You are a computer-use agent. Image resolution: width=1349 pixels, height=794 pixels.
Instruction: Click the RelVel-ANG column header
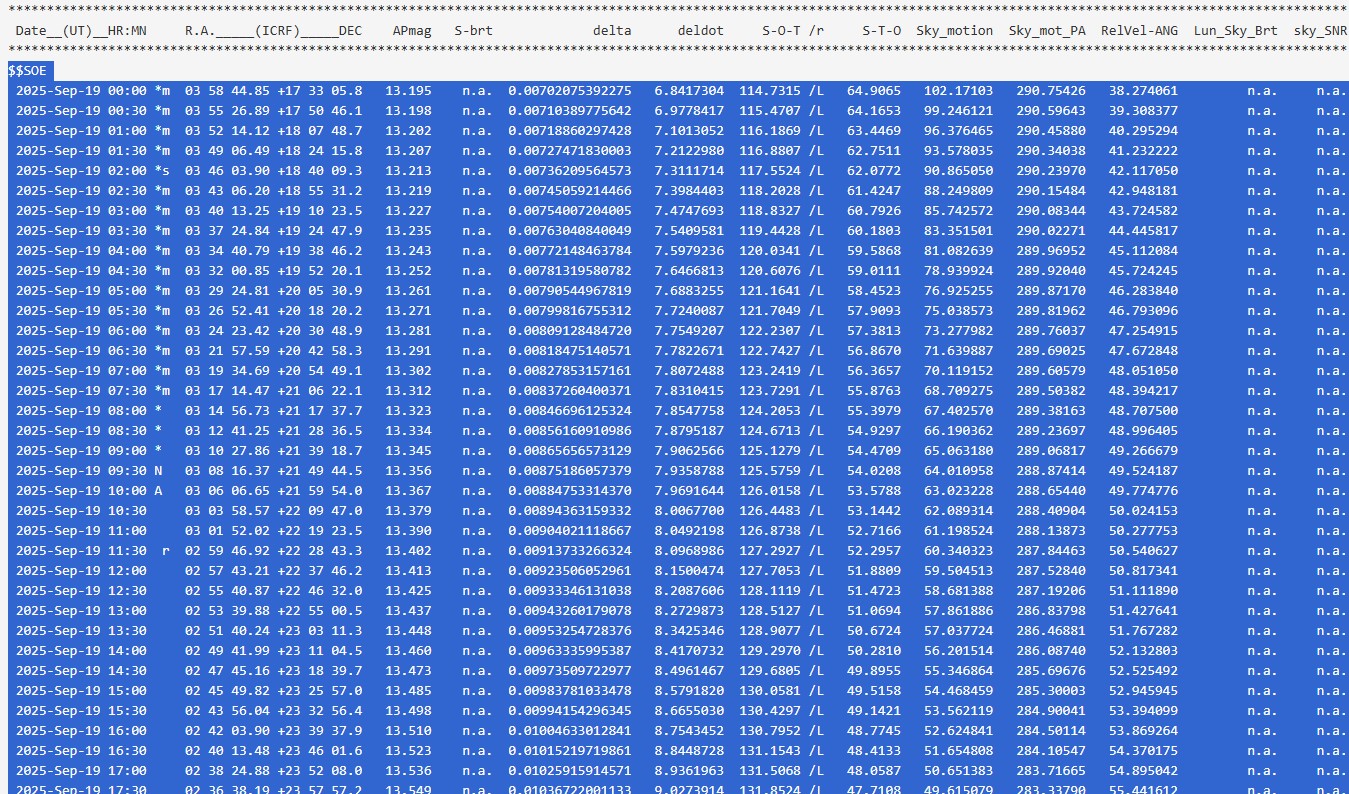[x=1139, y=31]
